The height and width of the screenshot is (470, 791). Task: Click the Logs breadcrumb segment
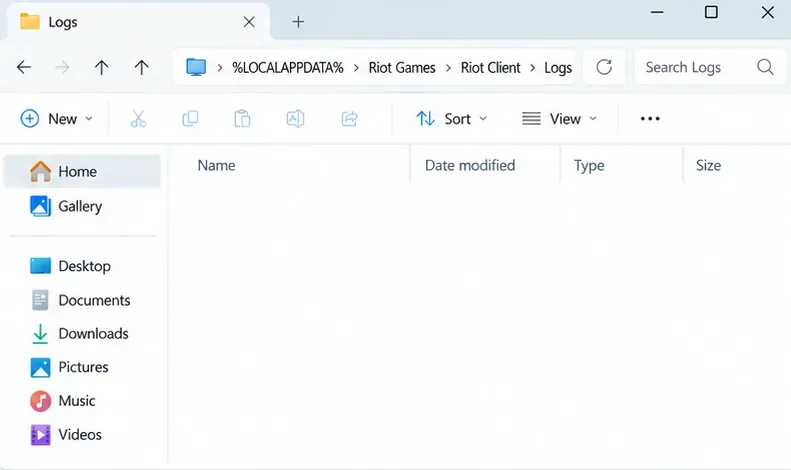[558, 68]
